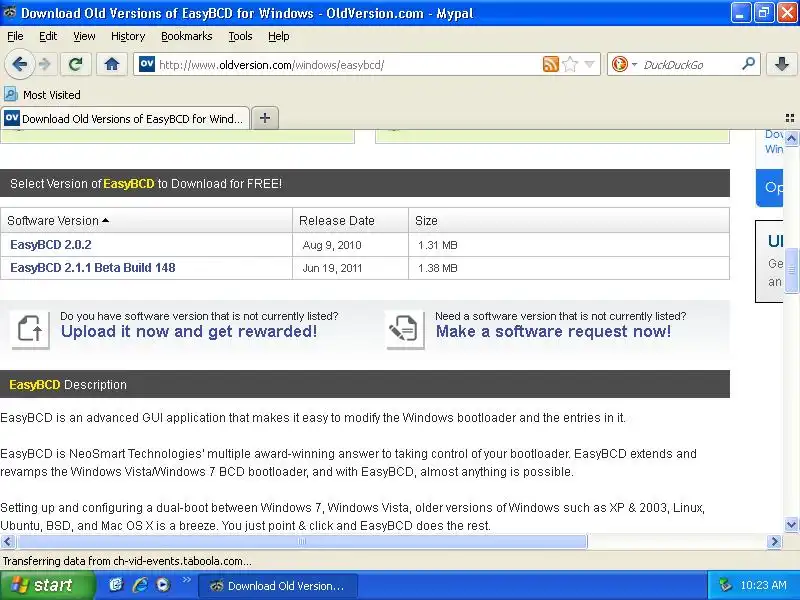Viewport: 800px width, 600px height.
Task: Click the Most Visited bookmarks icon
Action: point(11,94)
